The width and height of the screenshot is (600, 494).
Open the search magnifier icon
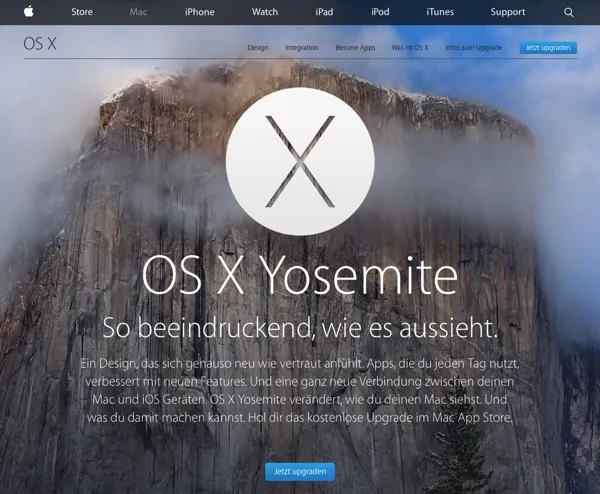(x=569, y=12)
